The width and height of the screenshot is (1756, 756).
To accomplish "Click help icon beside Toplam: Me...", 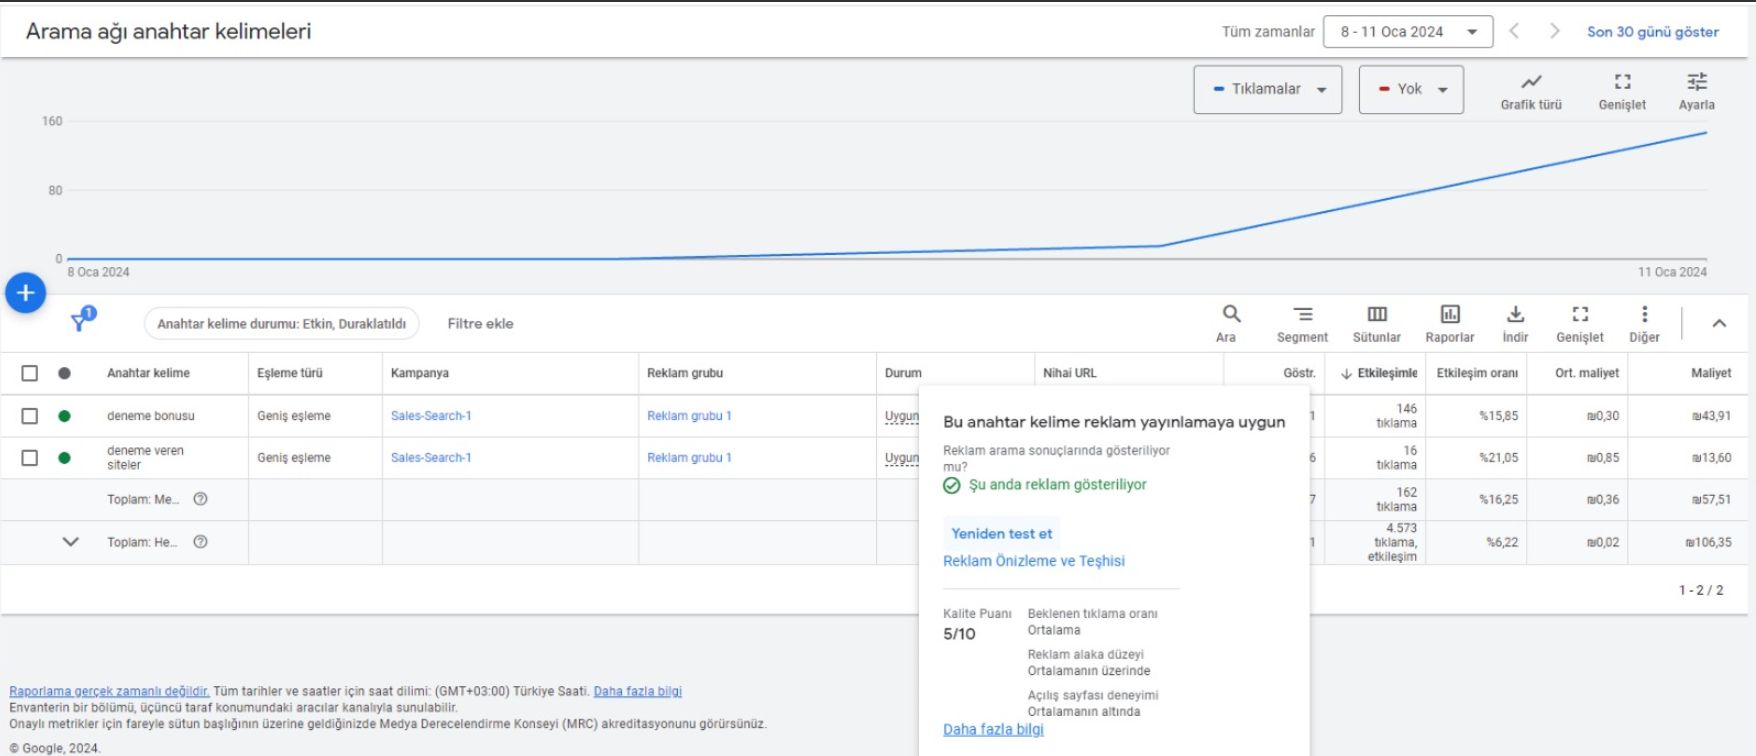I will pyautogui.click(x=200, y=499).
